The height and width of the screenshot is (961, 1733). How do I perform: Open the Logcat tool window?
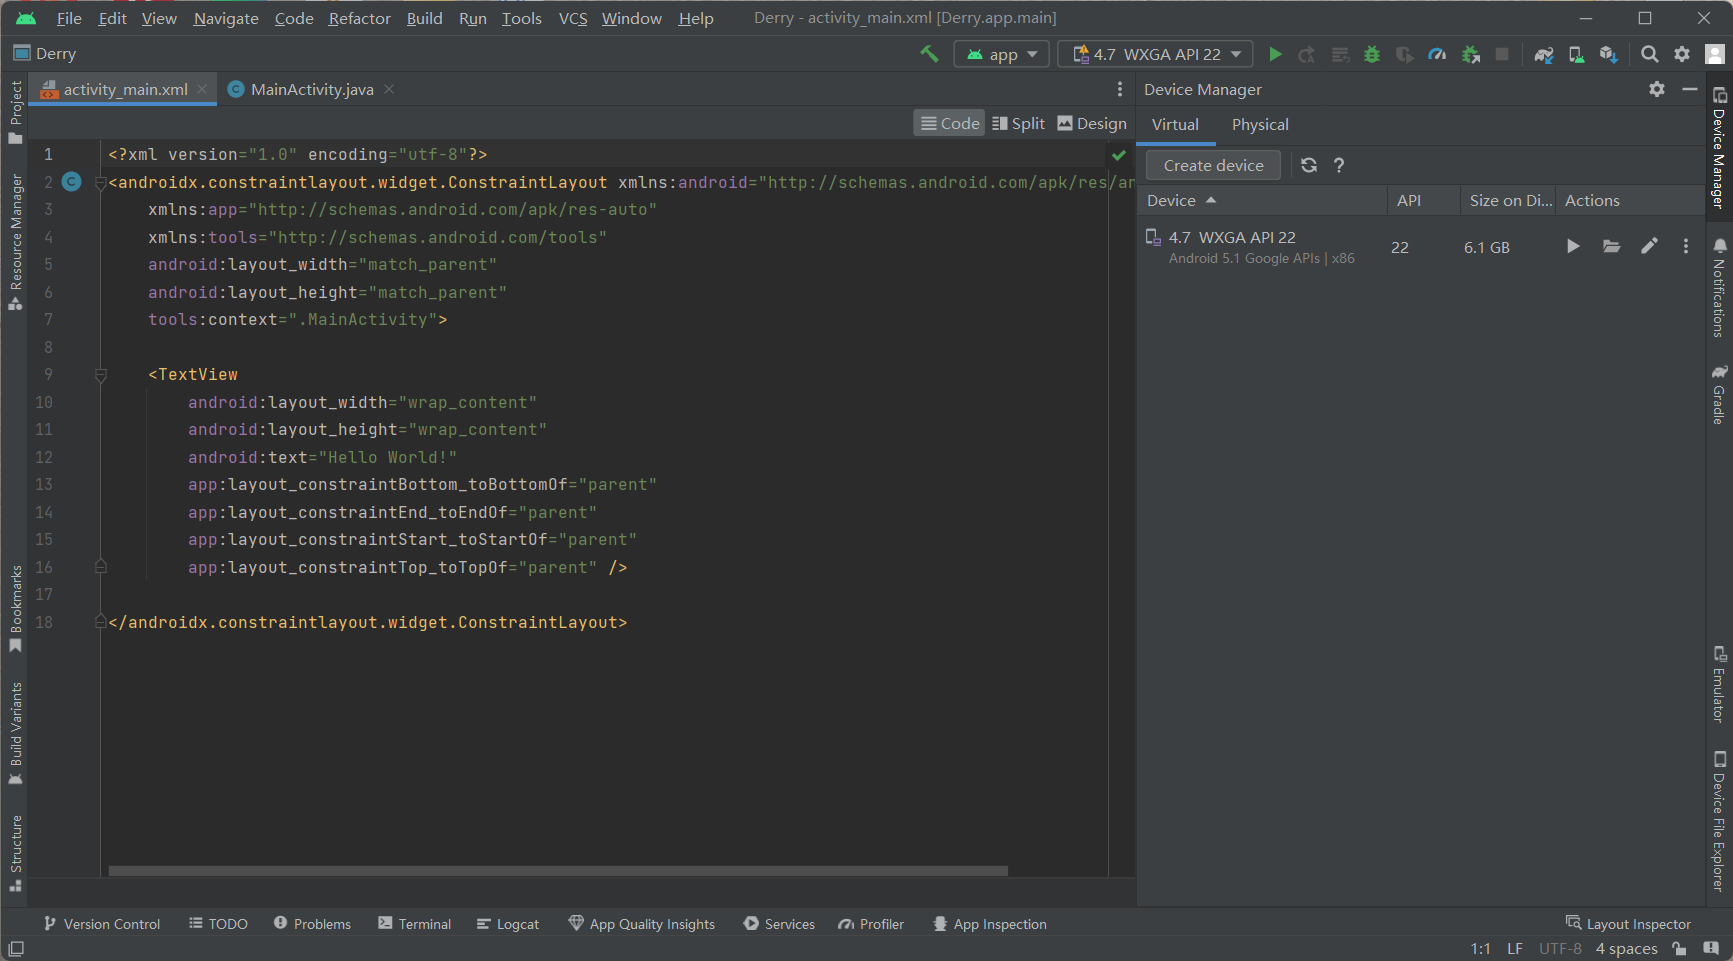pyautogui.click(x=508, y=924)
